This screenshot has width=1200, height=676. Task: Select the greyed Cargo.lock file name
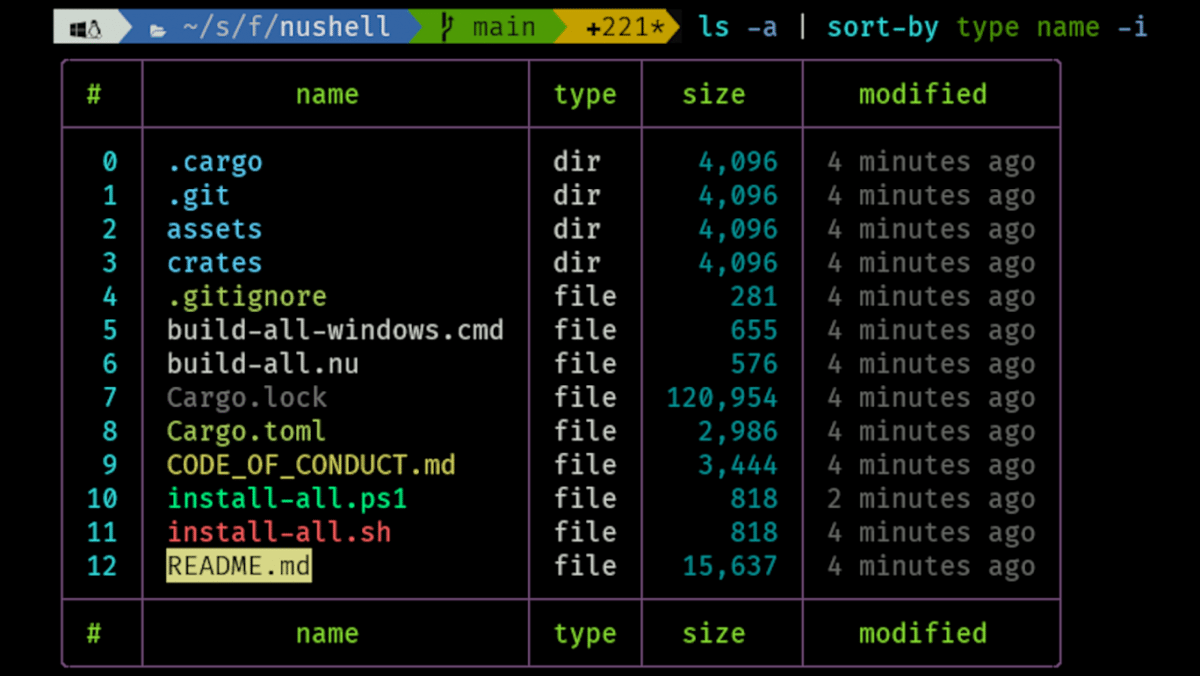click(246, 398)
